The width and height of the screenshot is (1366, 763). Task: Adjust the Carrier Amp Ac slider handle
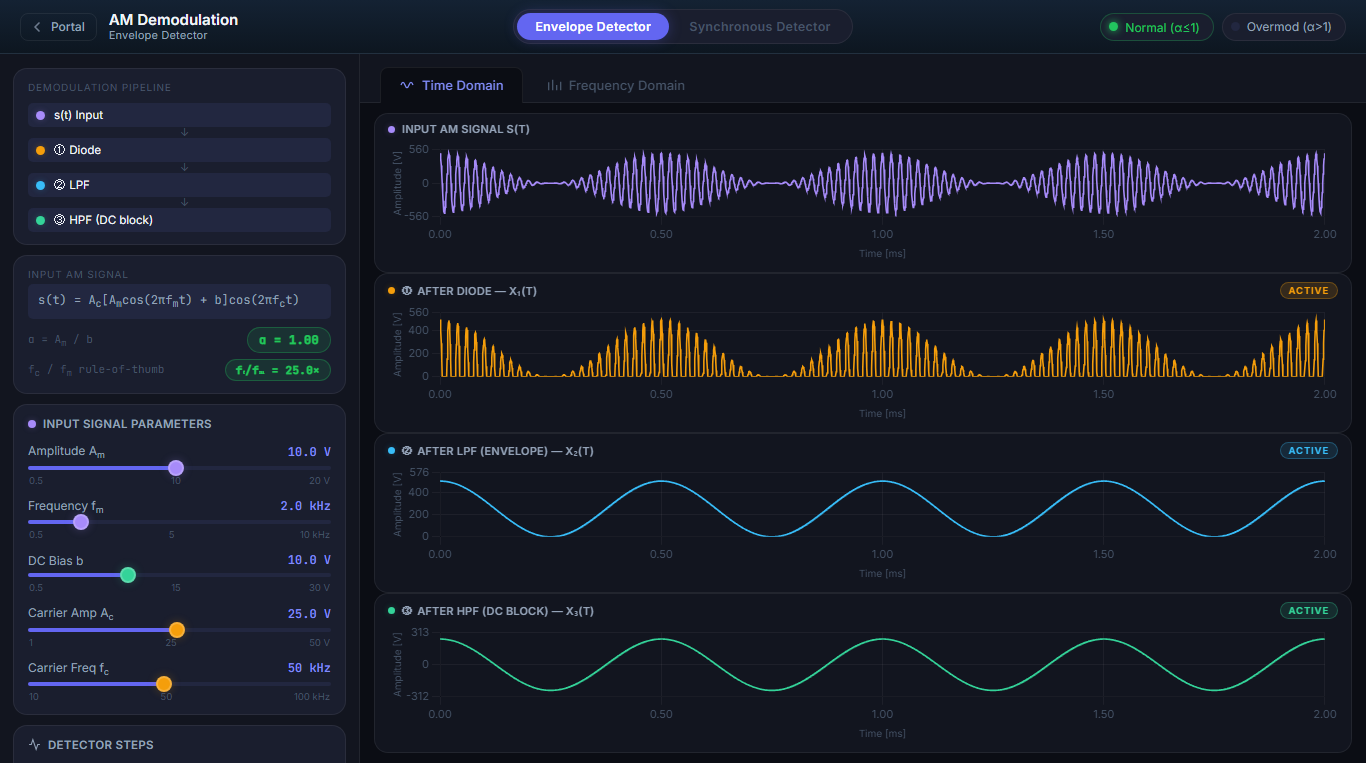177,630
